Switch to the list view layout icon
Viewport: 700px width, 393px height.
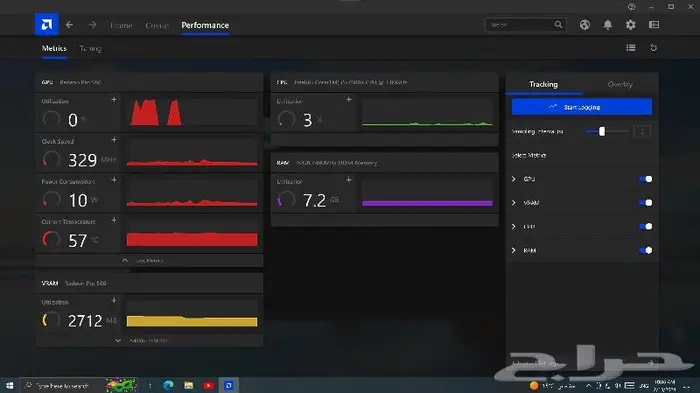point(631,48)
